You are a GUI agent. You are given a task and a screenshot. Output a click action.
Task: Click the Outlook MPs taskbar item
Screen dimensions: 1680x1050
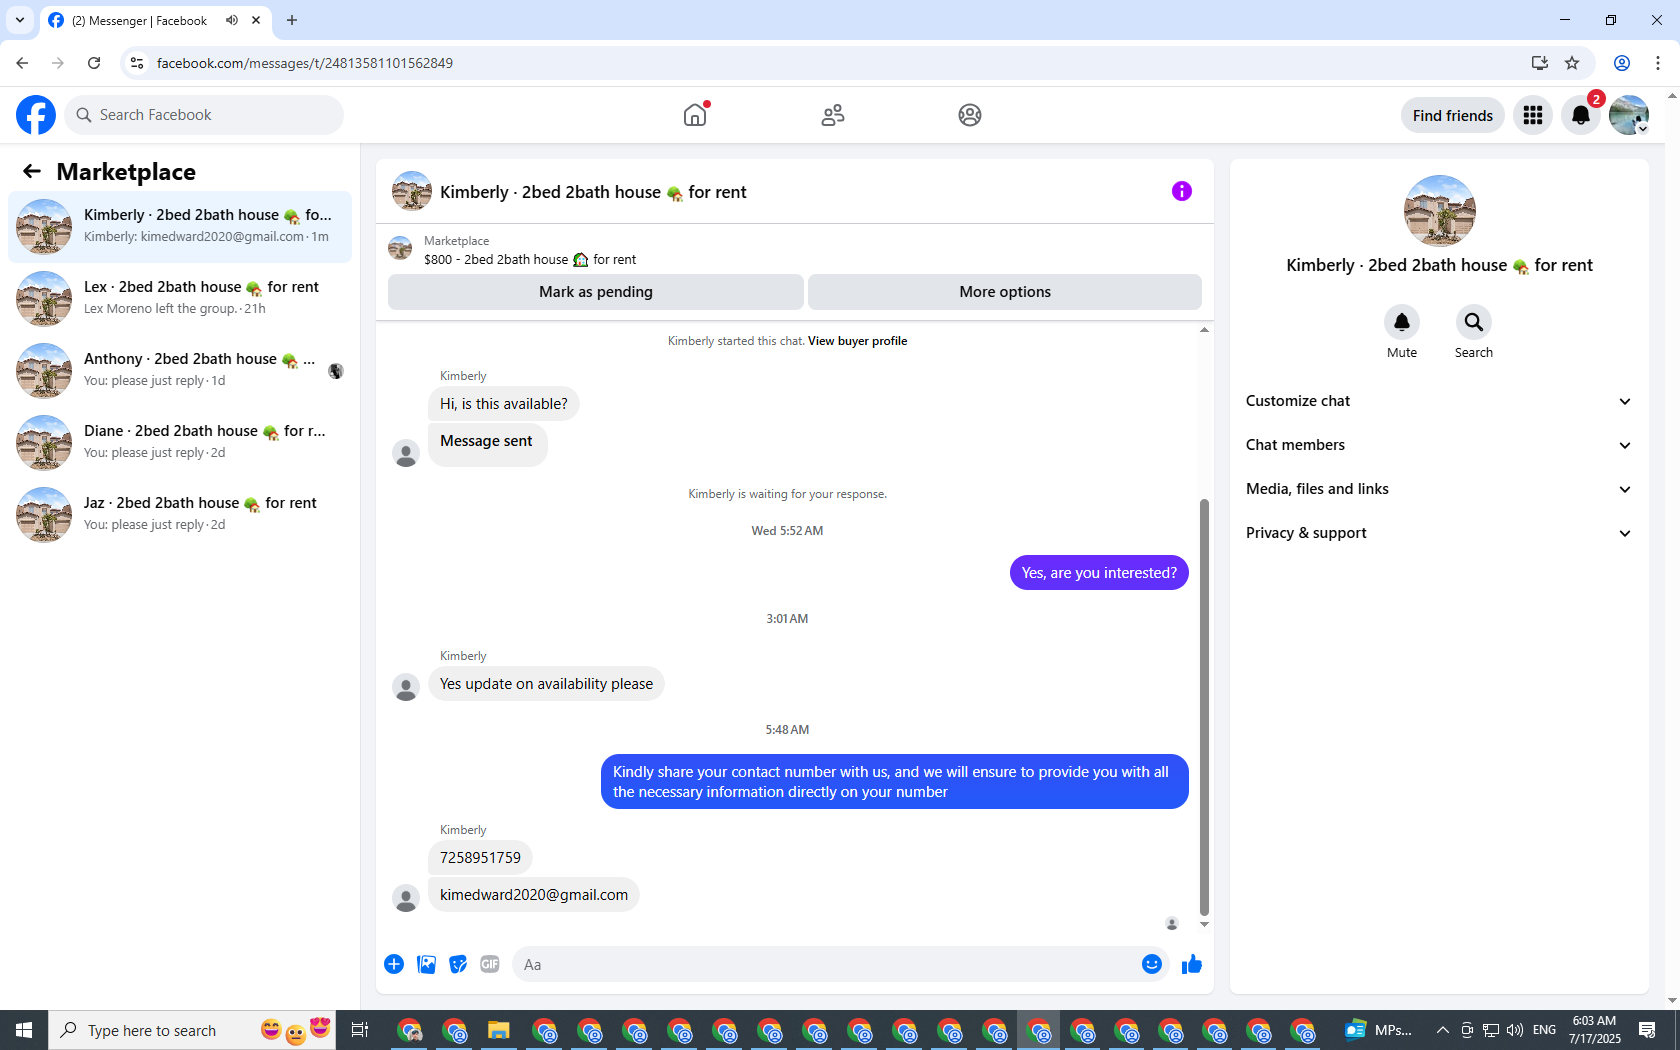pyautogui.click(x=1380, y=1030)
